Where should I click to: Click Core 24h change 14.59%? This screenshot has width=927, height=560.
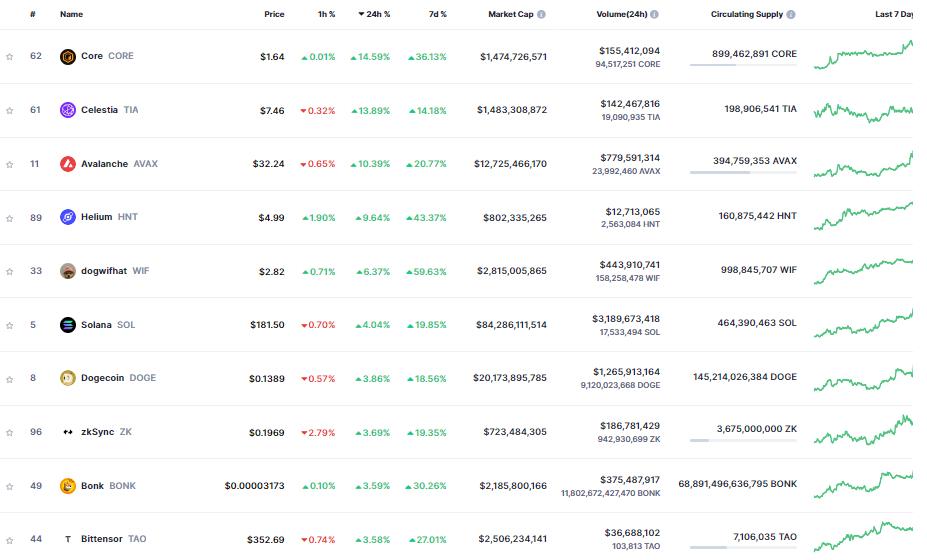coord(370,57)
